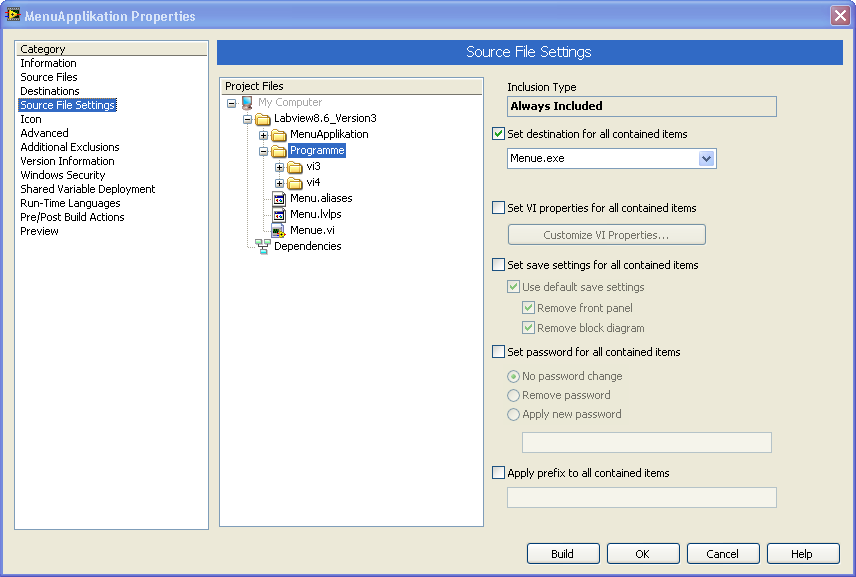Click the Dependencies icon in project tree
The height and width of the screenshot is (577, 856).
263,247
